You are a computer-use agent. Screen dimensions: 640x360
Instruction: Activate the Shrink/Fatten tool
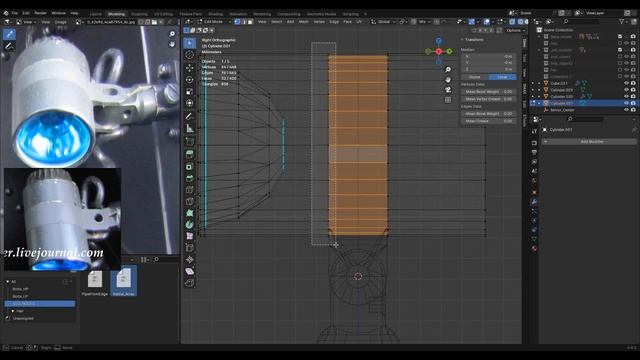point(190,260)
